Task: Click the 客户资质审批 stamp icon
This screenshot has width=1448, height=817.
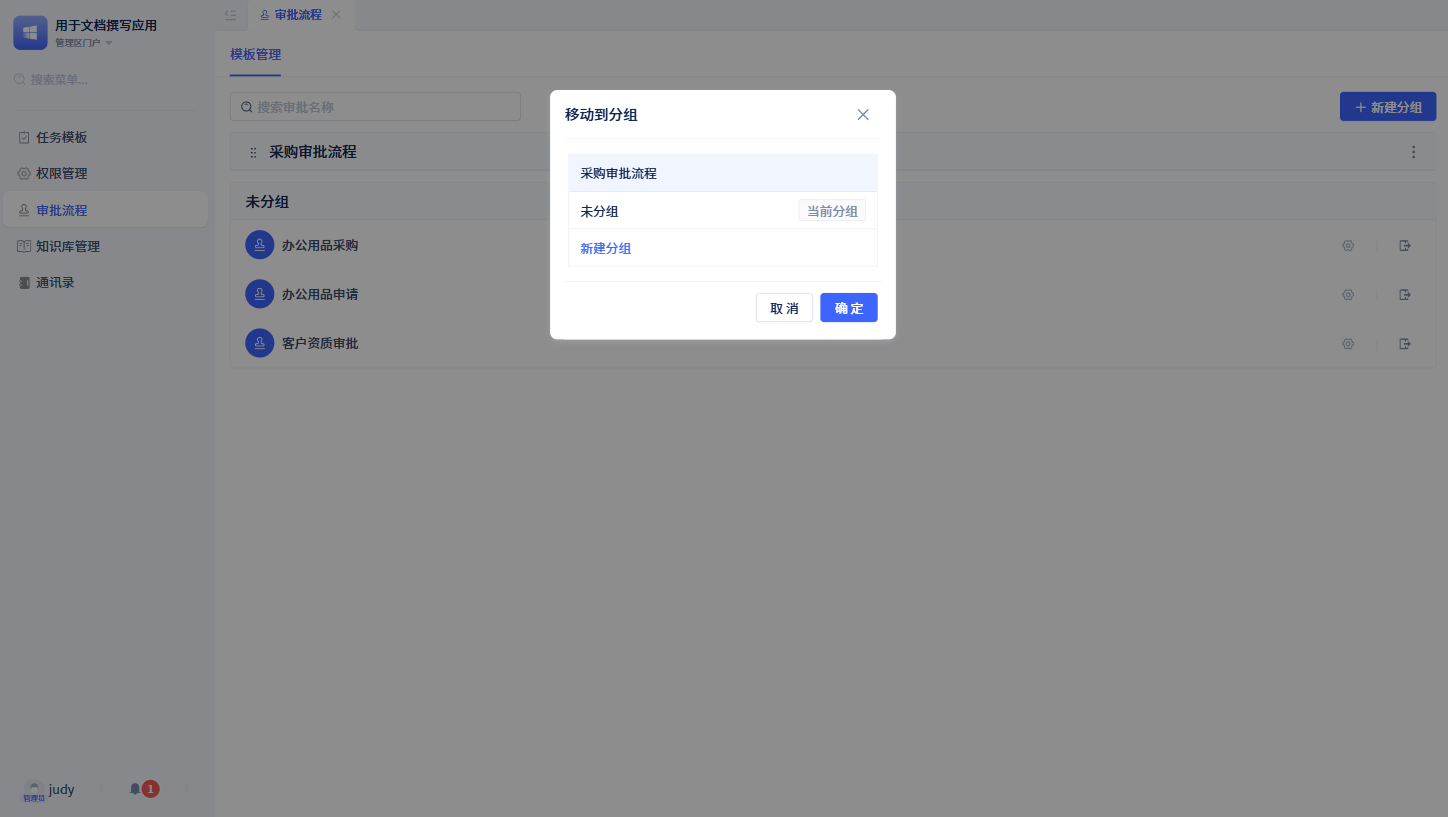Action: click(x=260, y=343)
